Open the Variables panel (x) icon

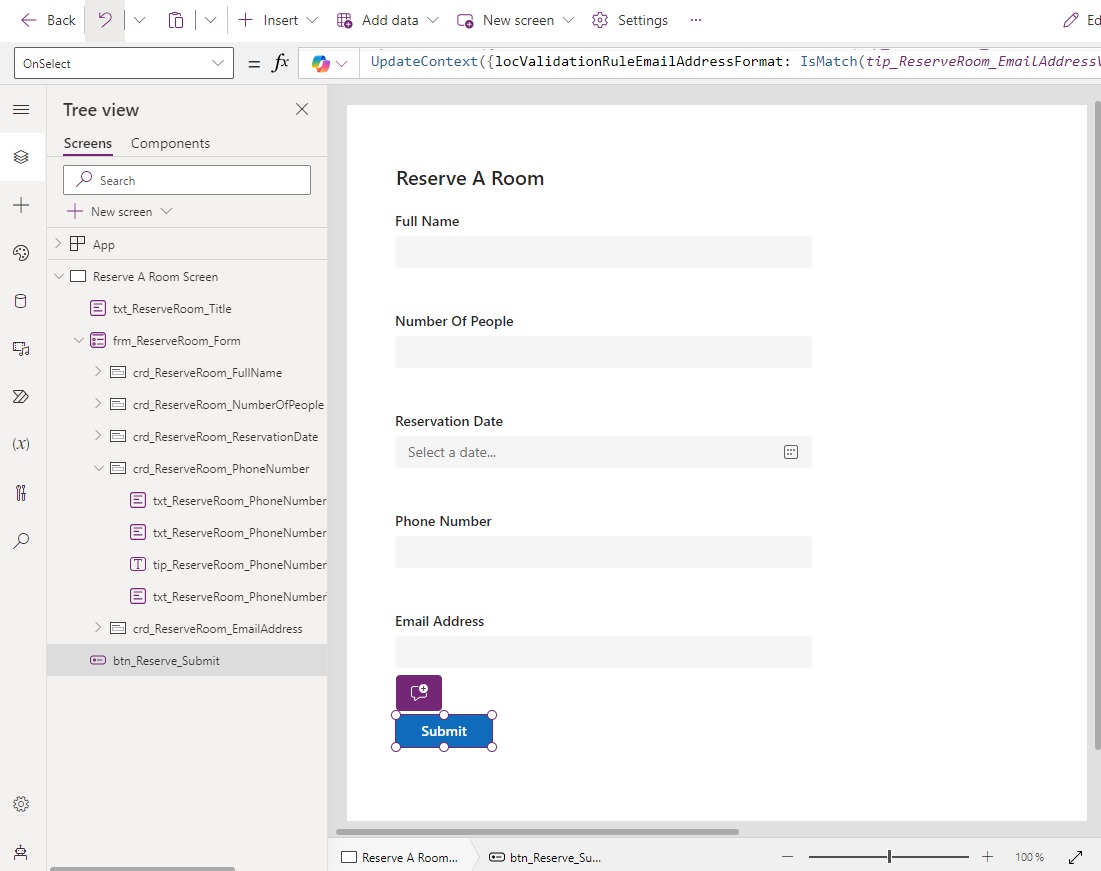(x=21, y=444)
